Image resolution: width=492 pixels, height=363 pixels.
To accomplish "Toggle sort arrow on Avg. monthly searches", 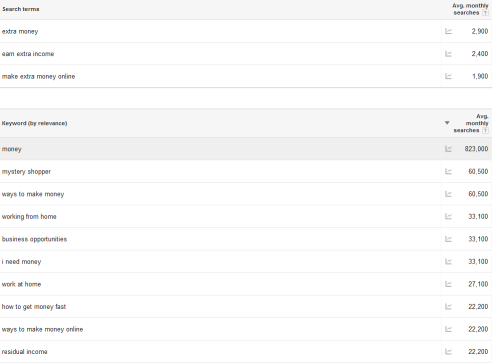I will (447, 123).
